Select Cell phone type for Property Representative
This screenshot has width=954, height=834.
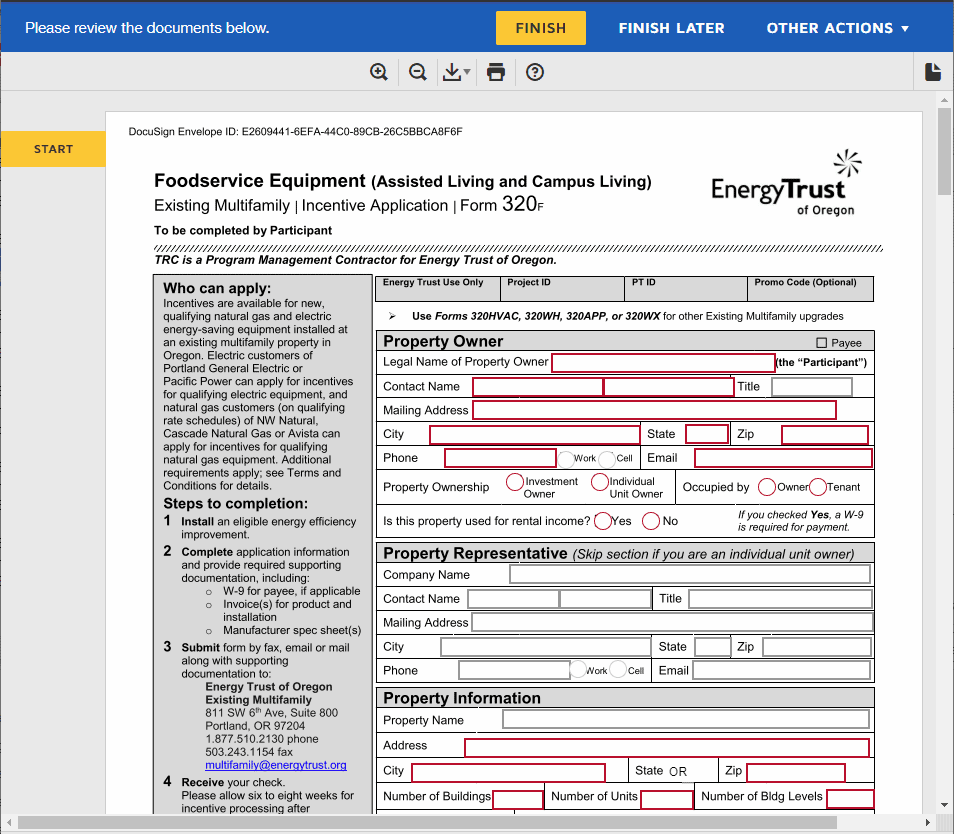tap(618, 670)
